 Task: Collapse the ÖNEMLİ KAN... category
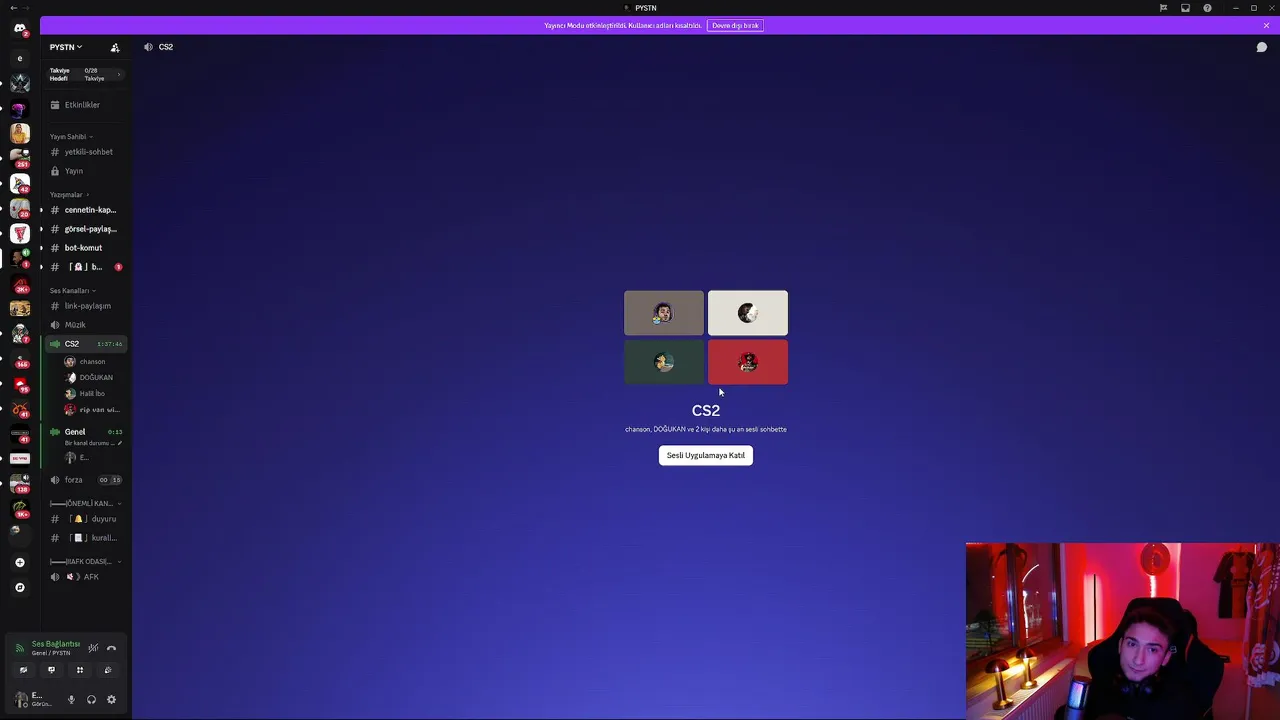point(86,504)
